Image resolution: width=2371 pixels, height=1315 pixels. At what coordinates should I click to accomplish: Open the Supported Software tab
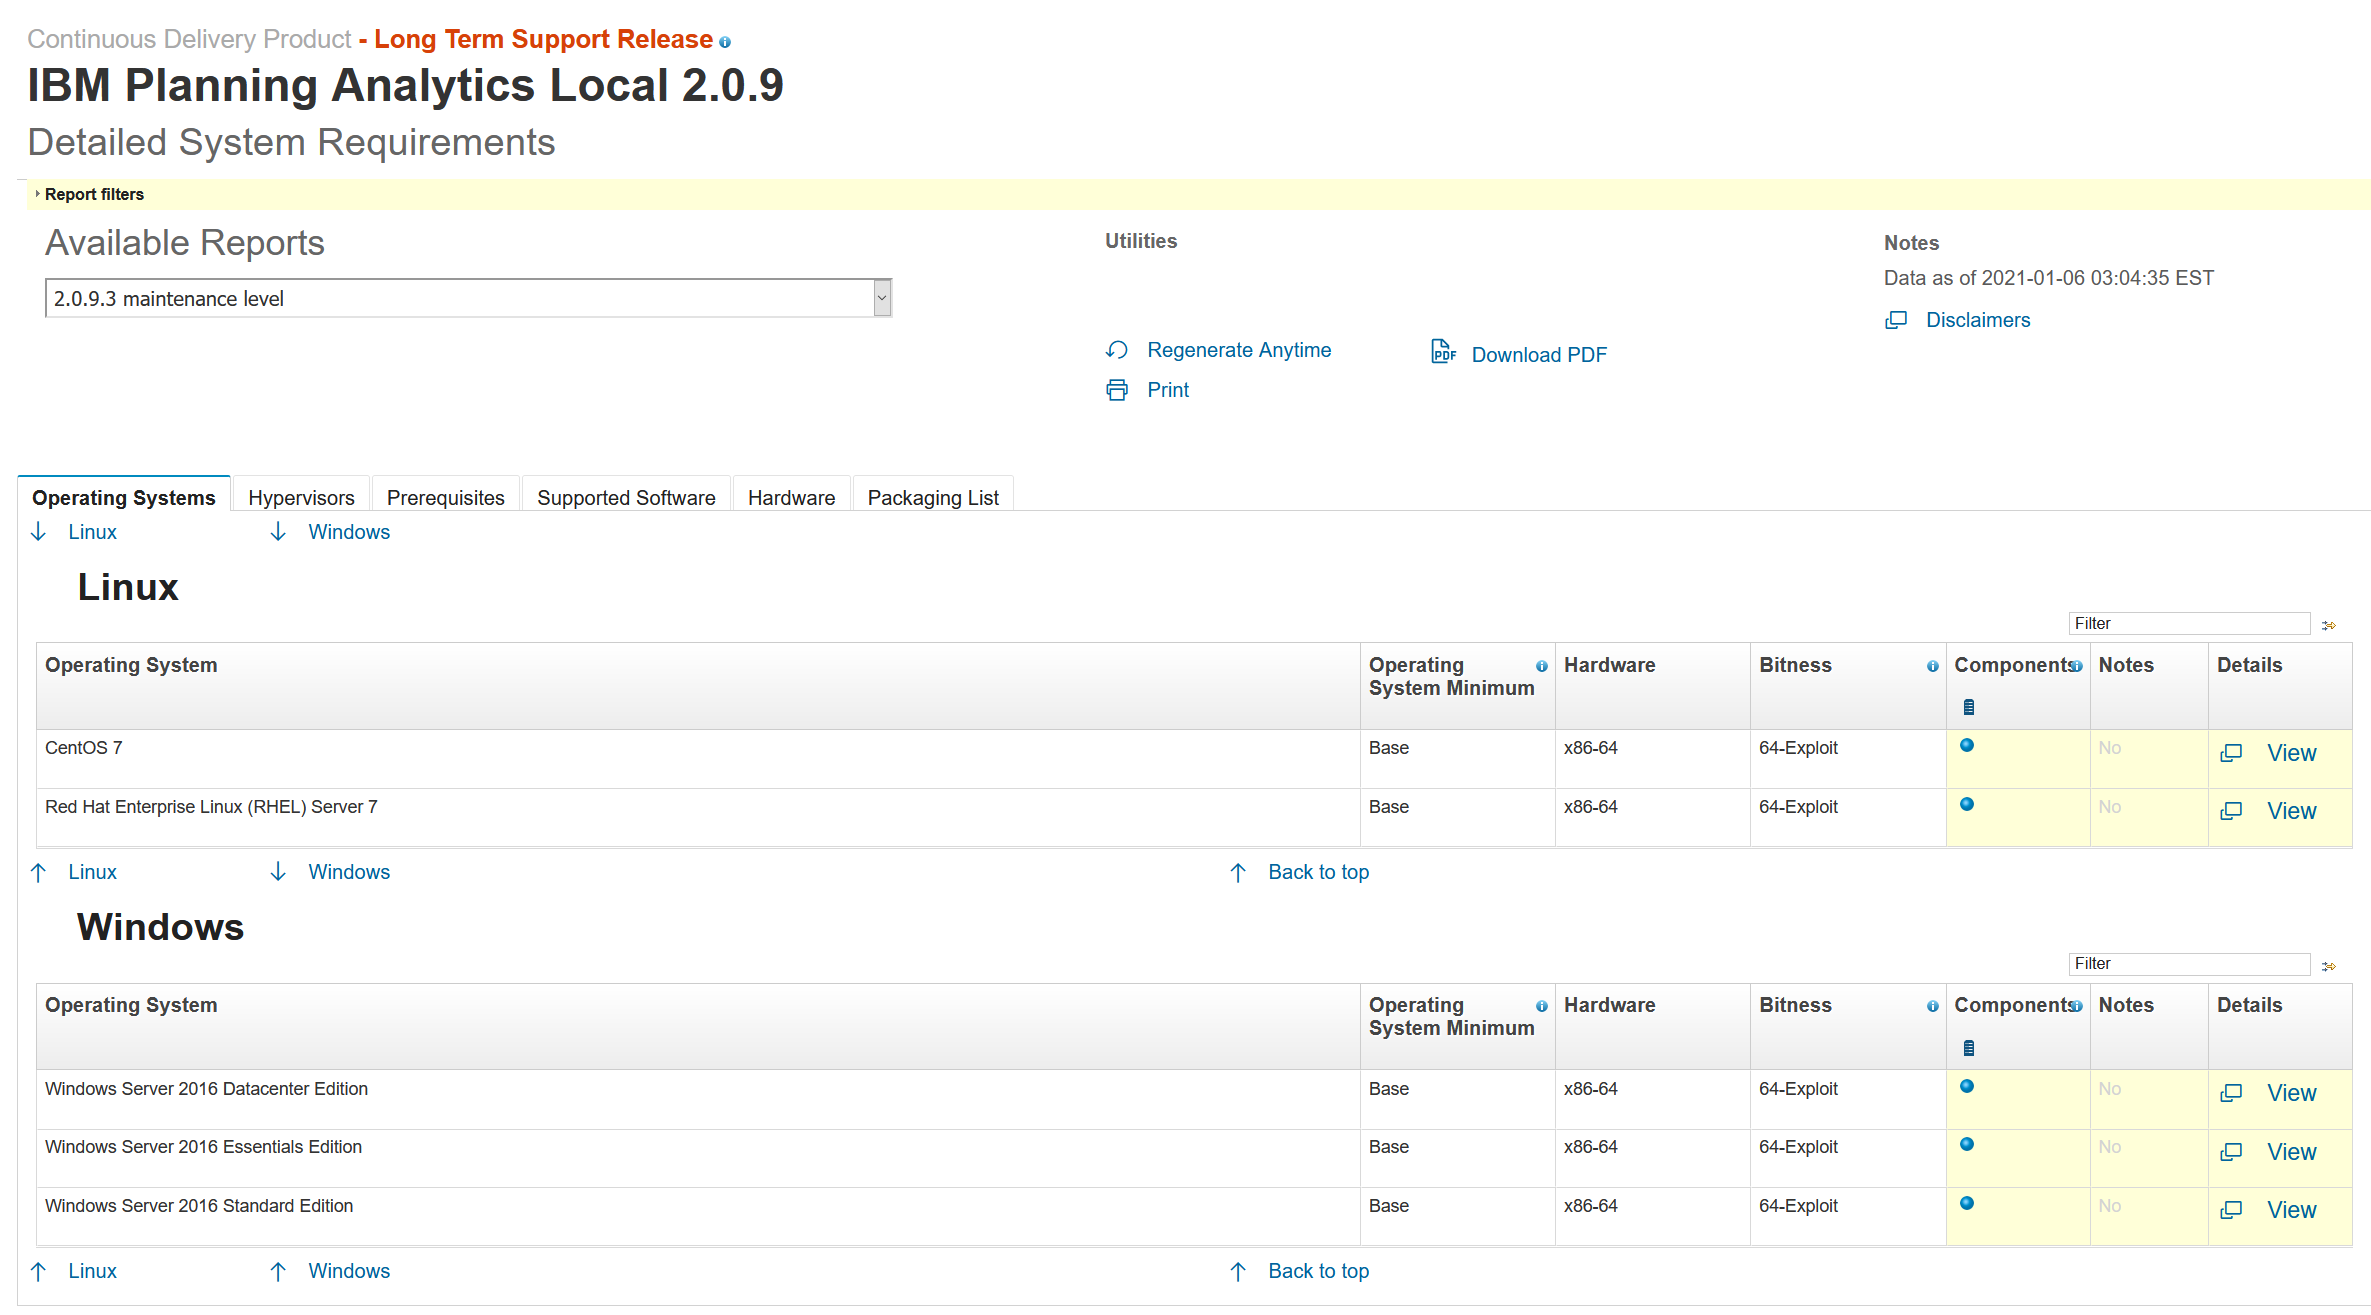coord(626,498)
